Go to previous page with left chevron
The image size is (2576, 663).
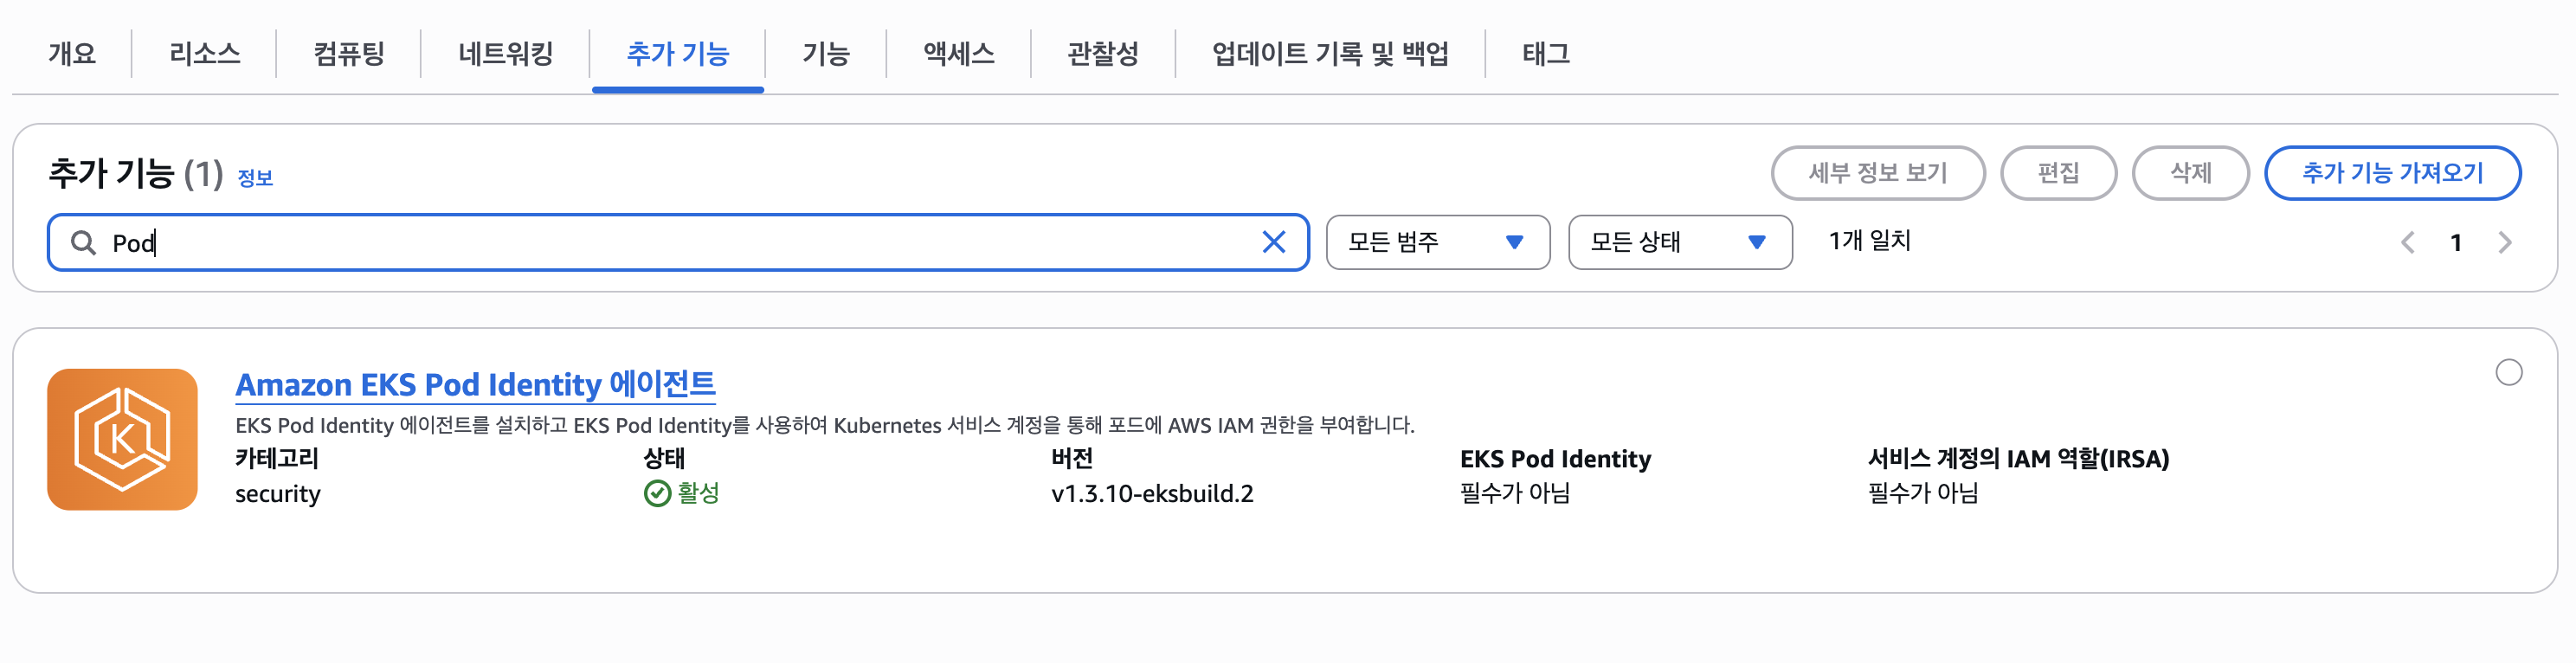pyautogui.click(x=2408, y=242)
